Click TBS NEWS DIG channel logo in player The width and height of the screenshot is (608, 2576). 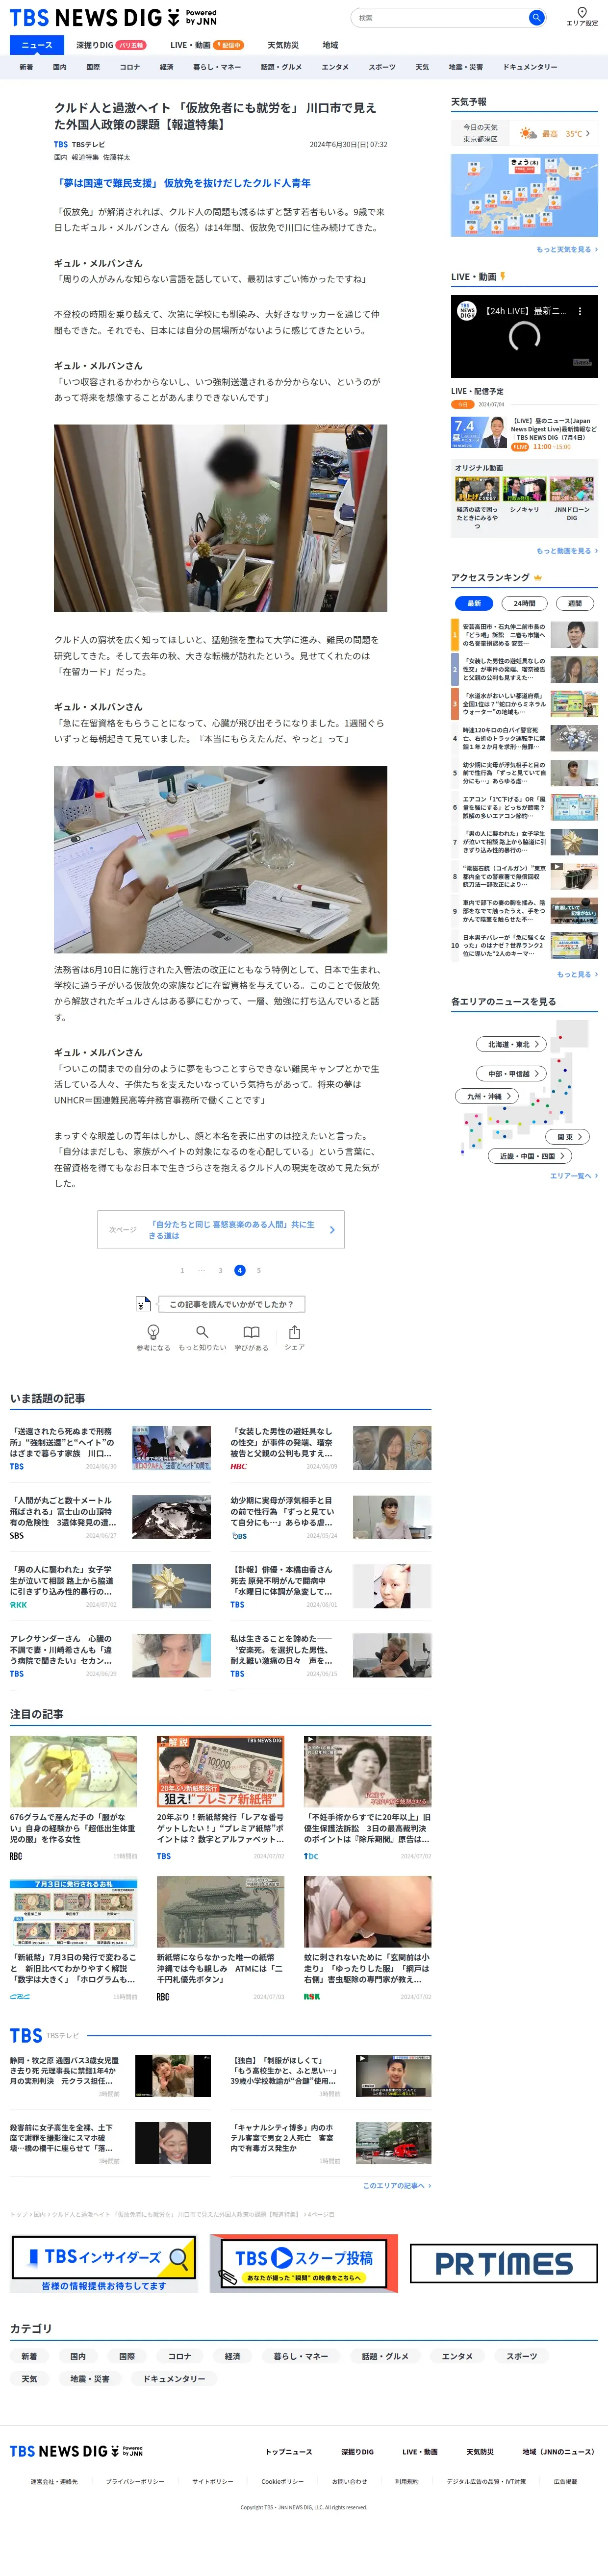[467, 311]
